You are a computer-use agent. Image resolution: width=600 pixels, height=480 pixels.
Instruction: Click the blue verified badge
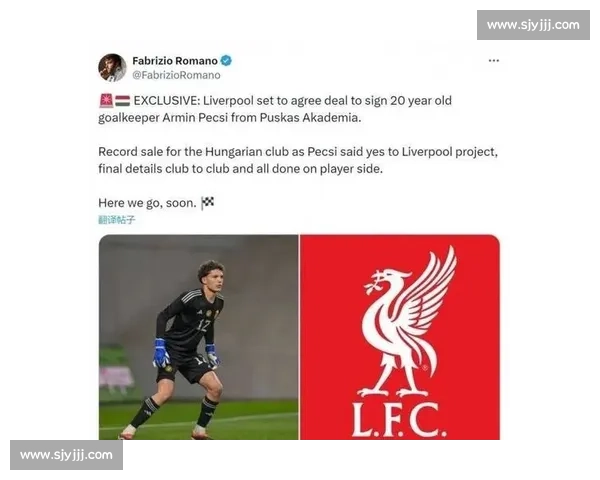[226, 60]
